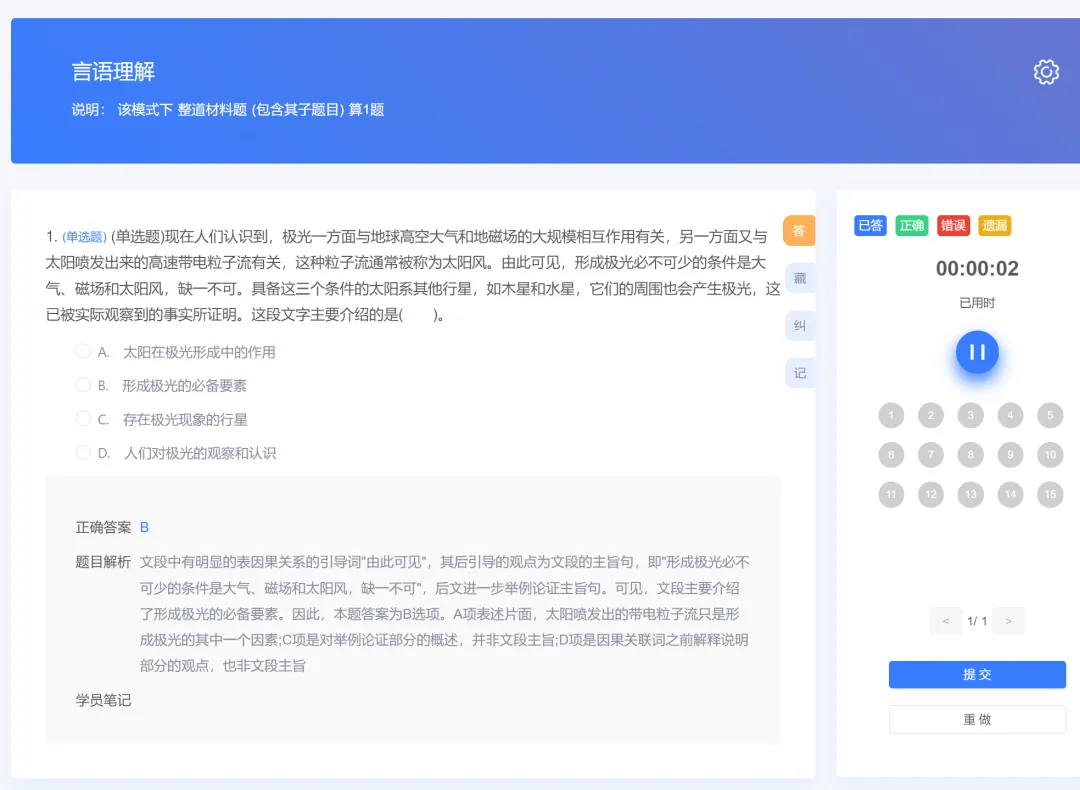
Task: Click the 说明 description line in header
Action: [x=228, y=110]
